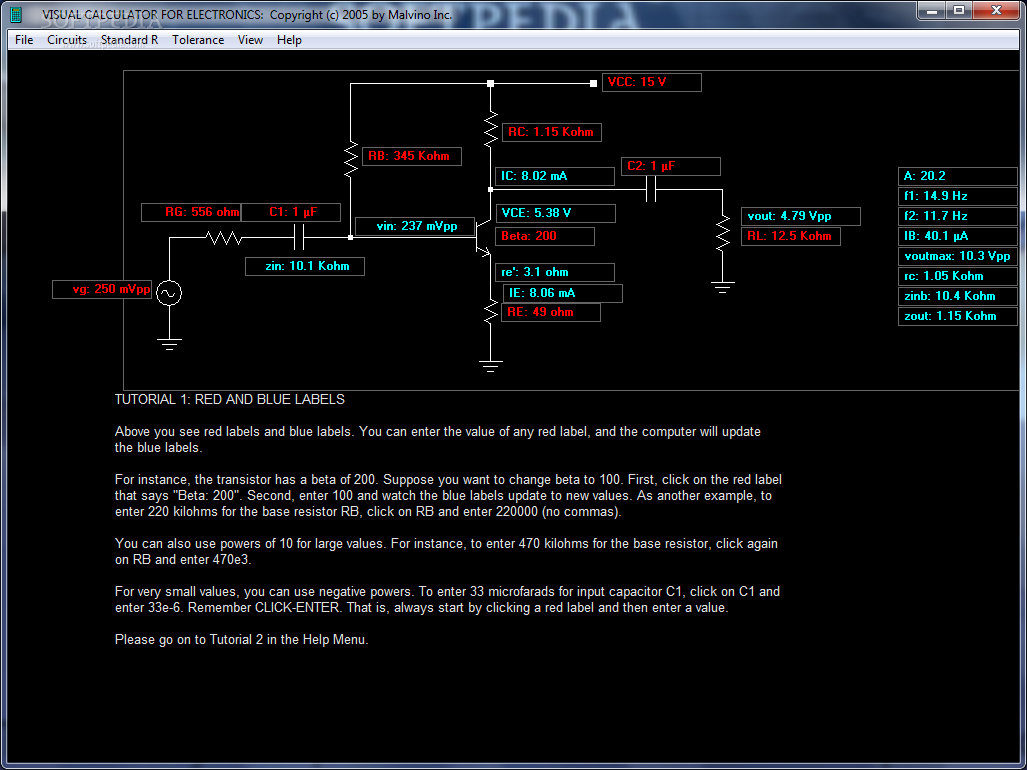Viewport: 1027px width, 770px height.
Task: Select the red RB: 345 Kohm label
Action: tap(412, 156)
